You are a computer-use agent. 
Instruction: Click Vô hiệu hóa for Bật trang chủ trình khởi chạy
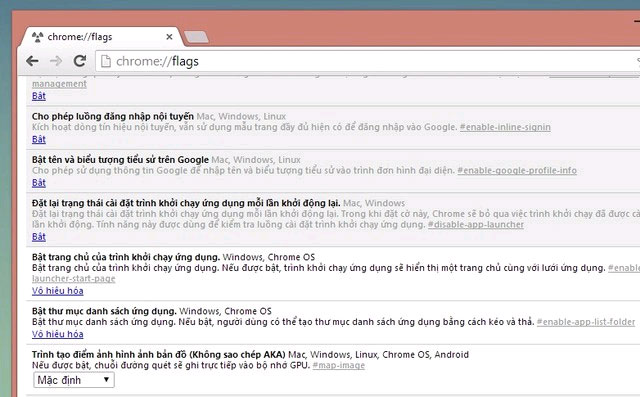pyautogui.click(x=58, y=291)
